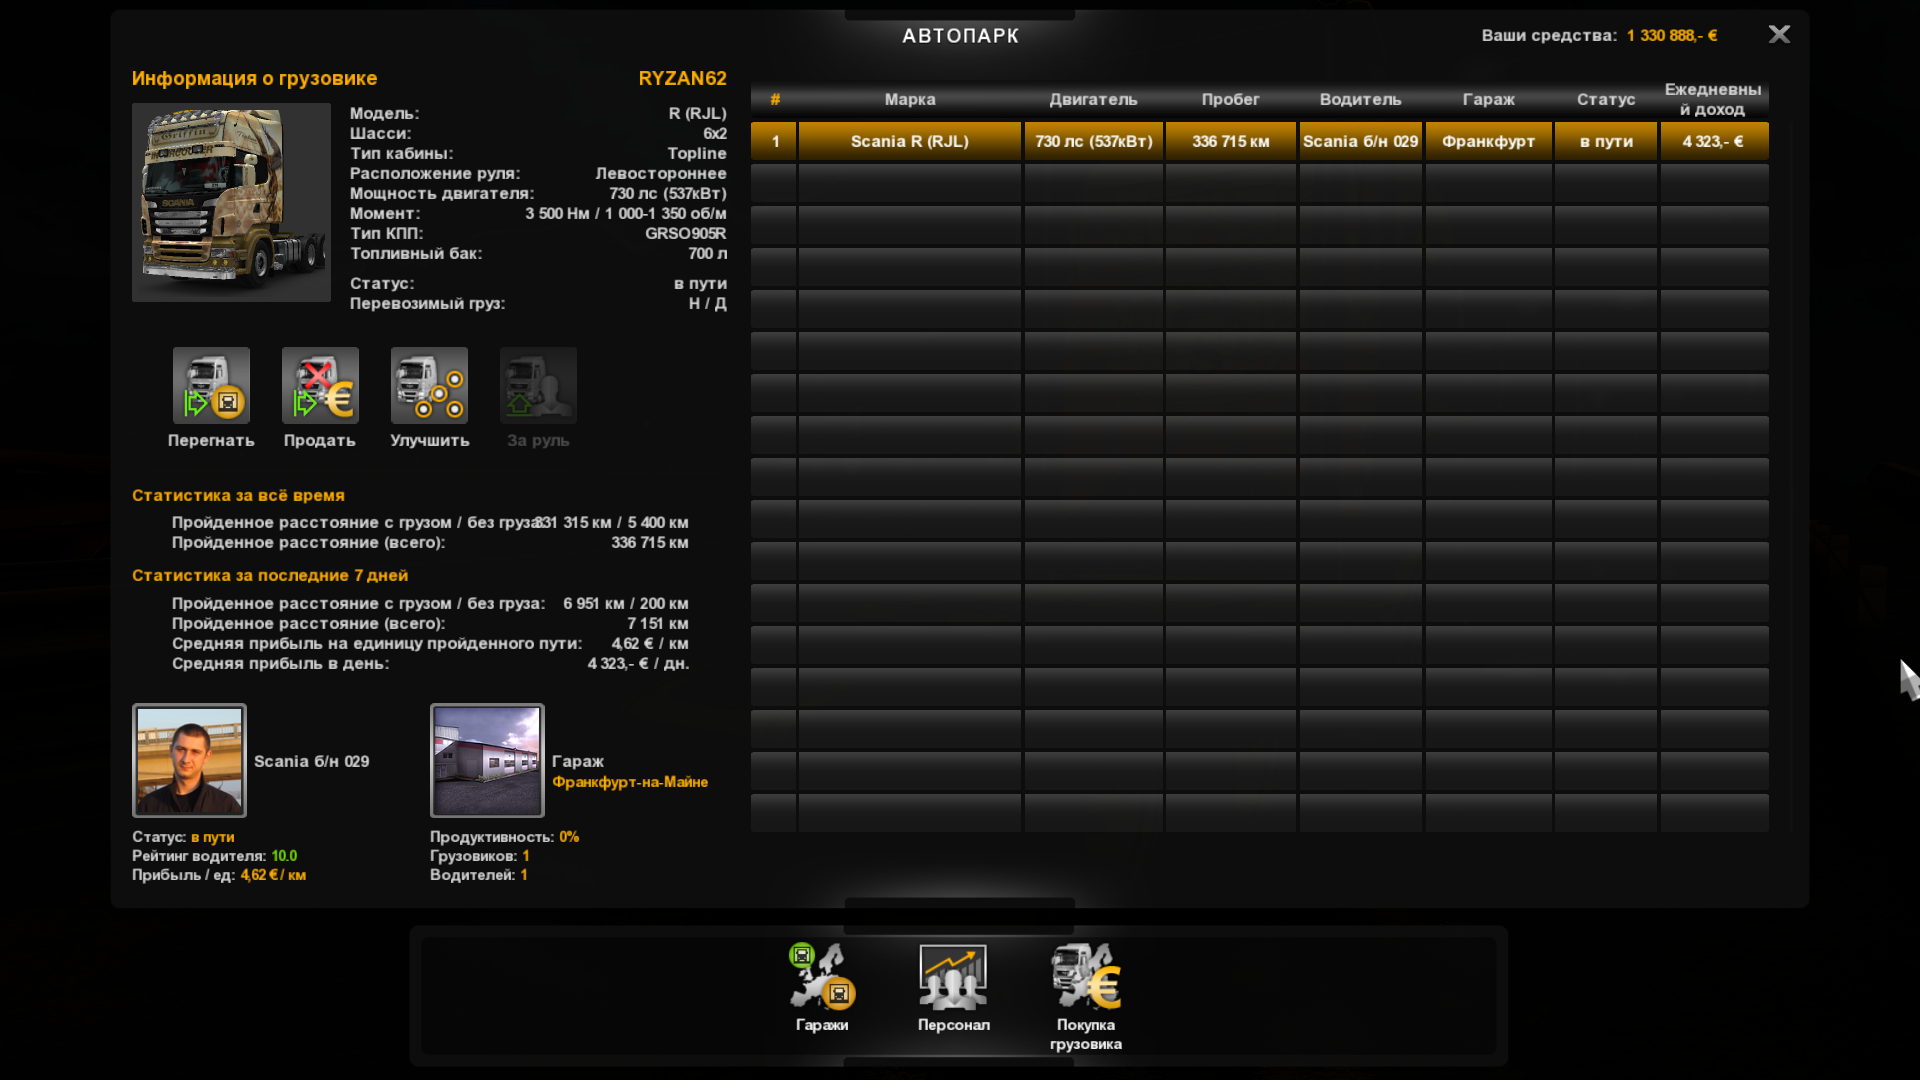Open the Гаражи map icon
1920x1080 pixels.
tap(822, 976)
